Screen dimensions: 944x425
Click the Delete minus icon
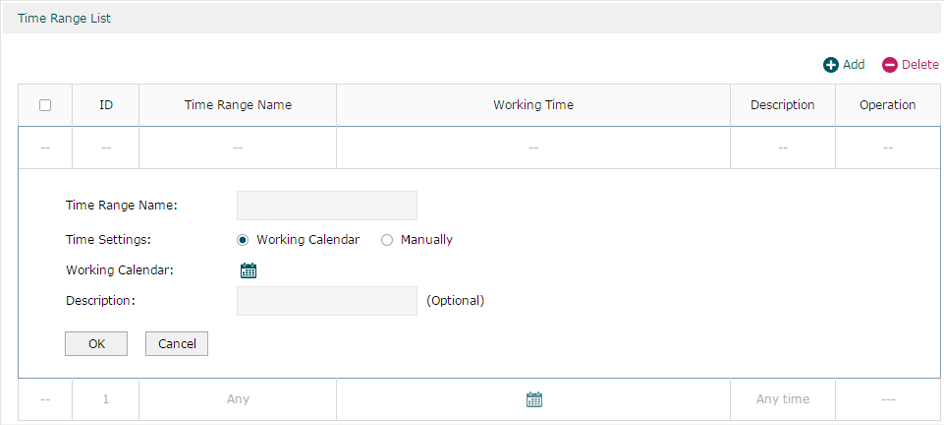point(890,65)
